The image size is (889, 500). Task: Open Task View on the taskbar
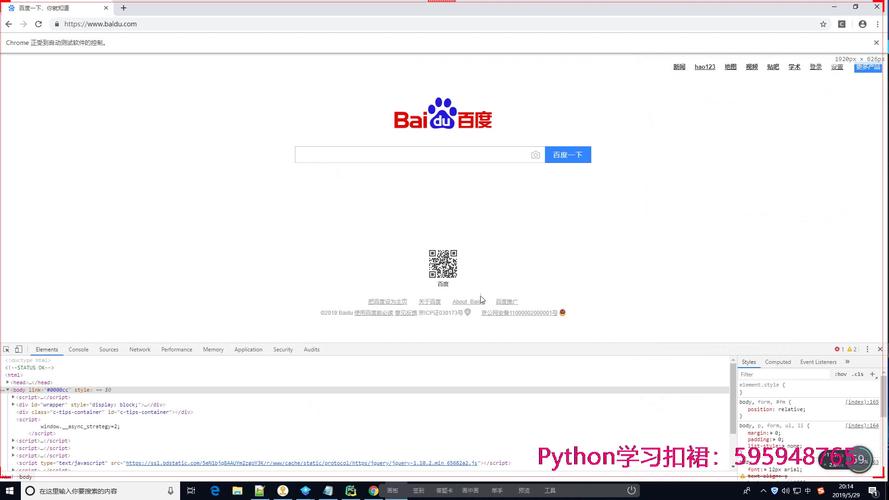191,491
